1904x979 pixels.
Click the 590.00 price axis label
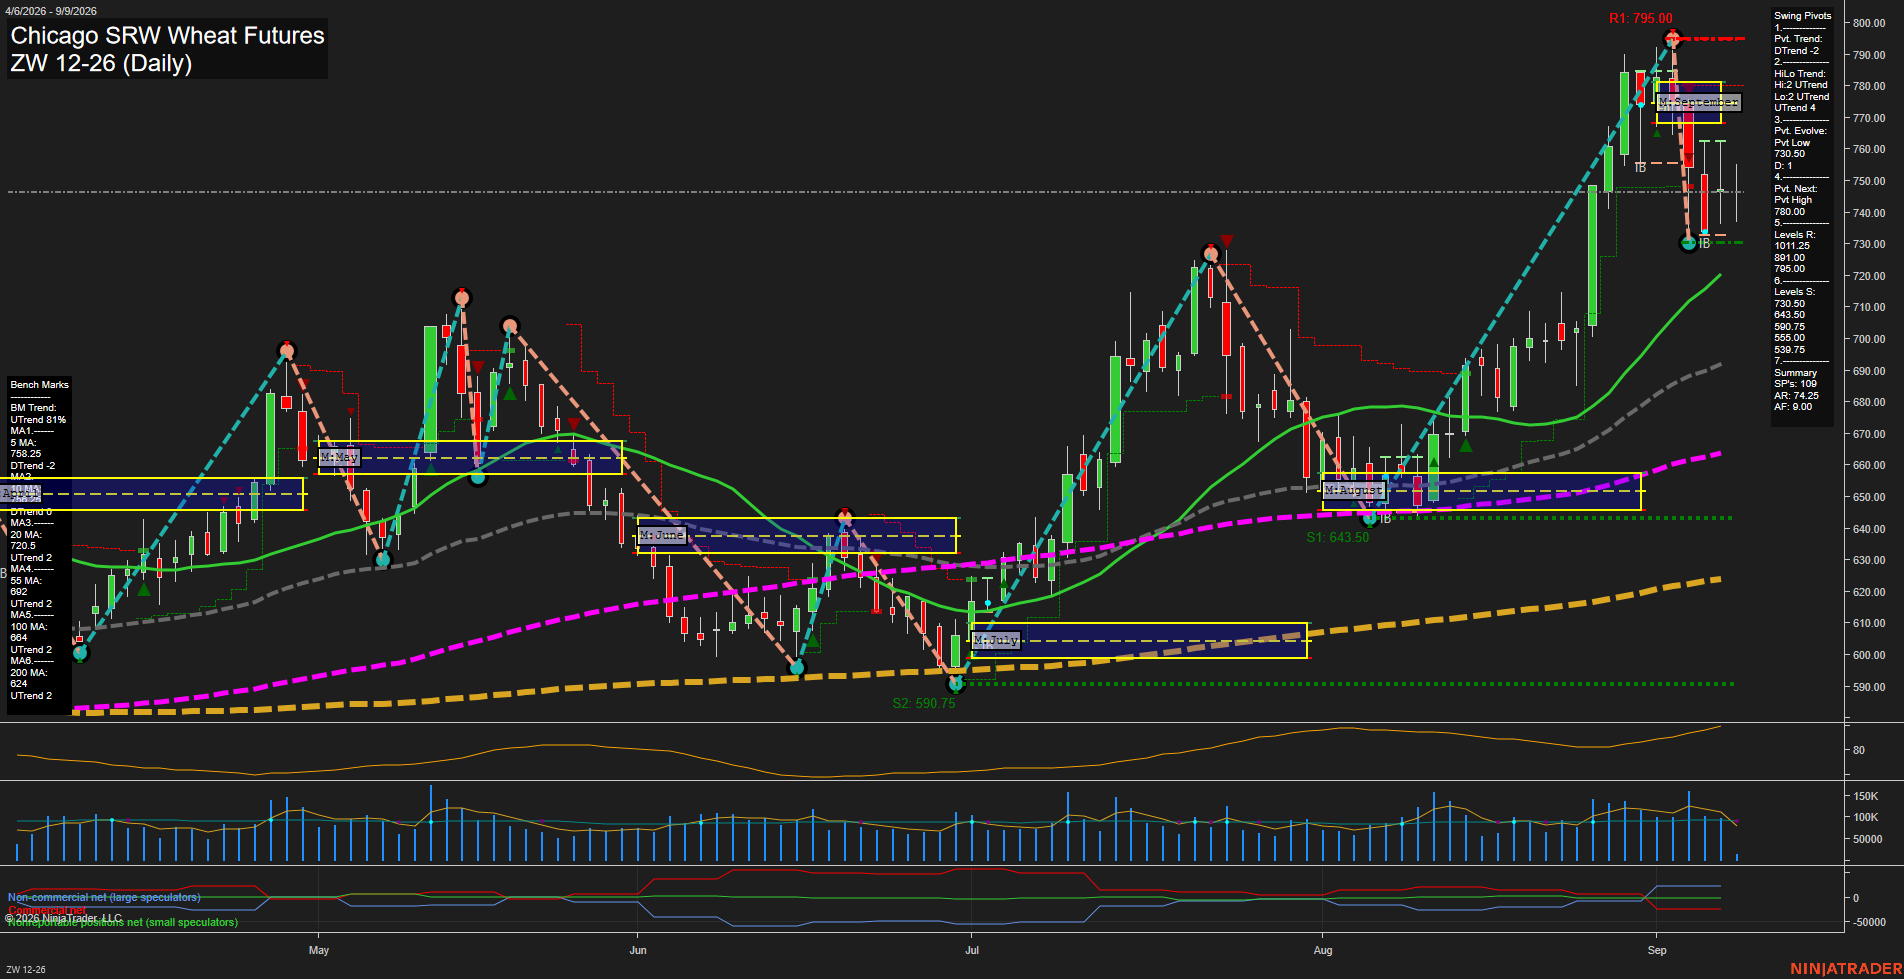pyautogui.click(x=1869, y=687)
